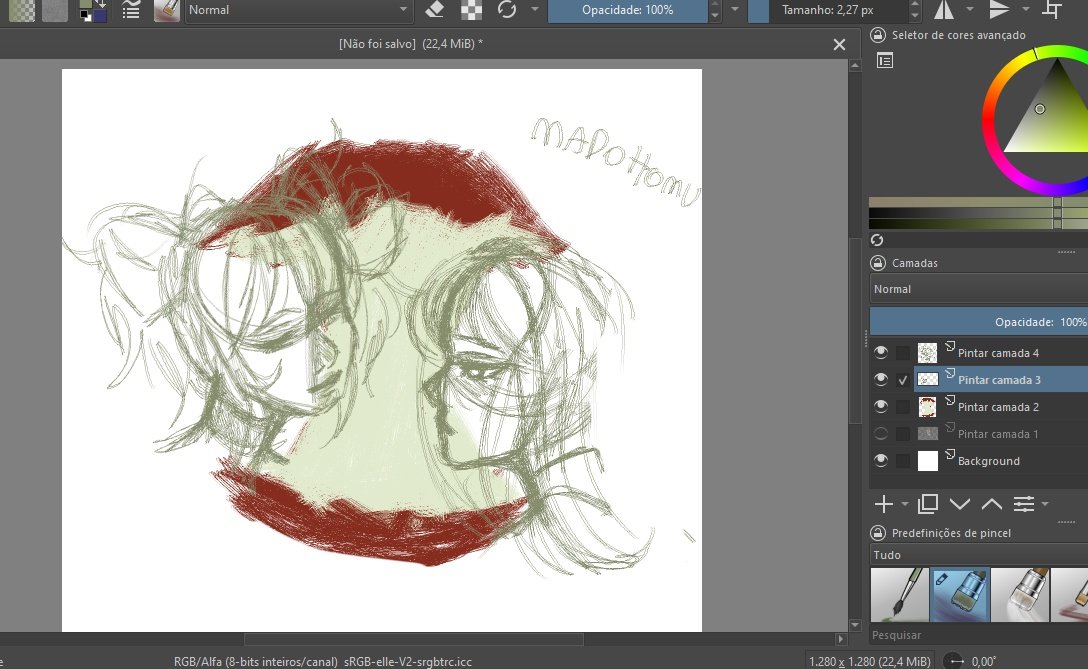Open the color selector settings icon

(x=885, y=60)
